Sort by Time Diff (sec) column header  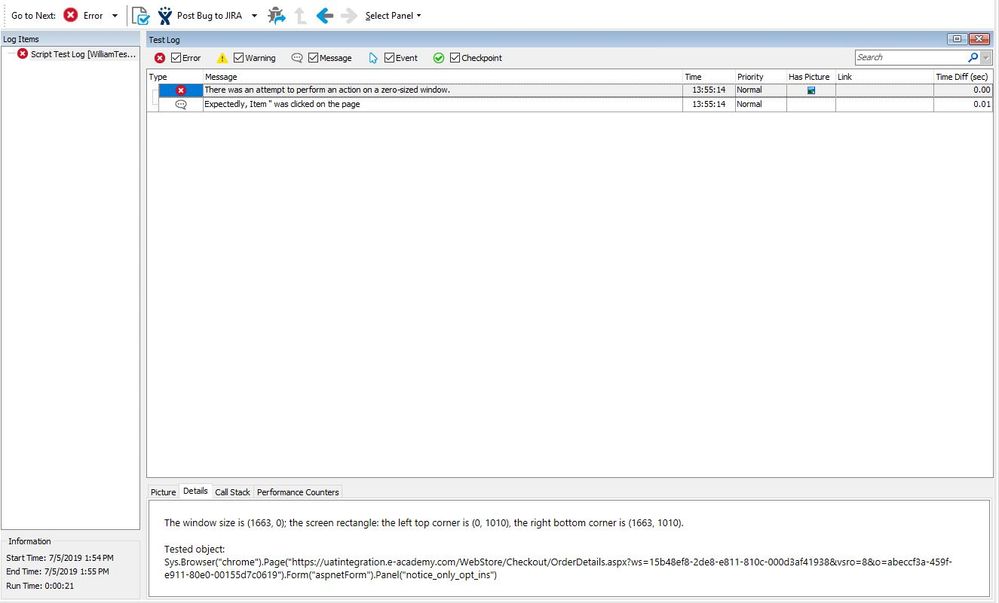(x=963, y=76)
